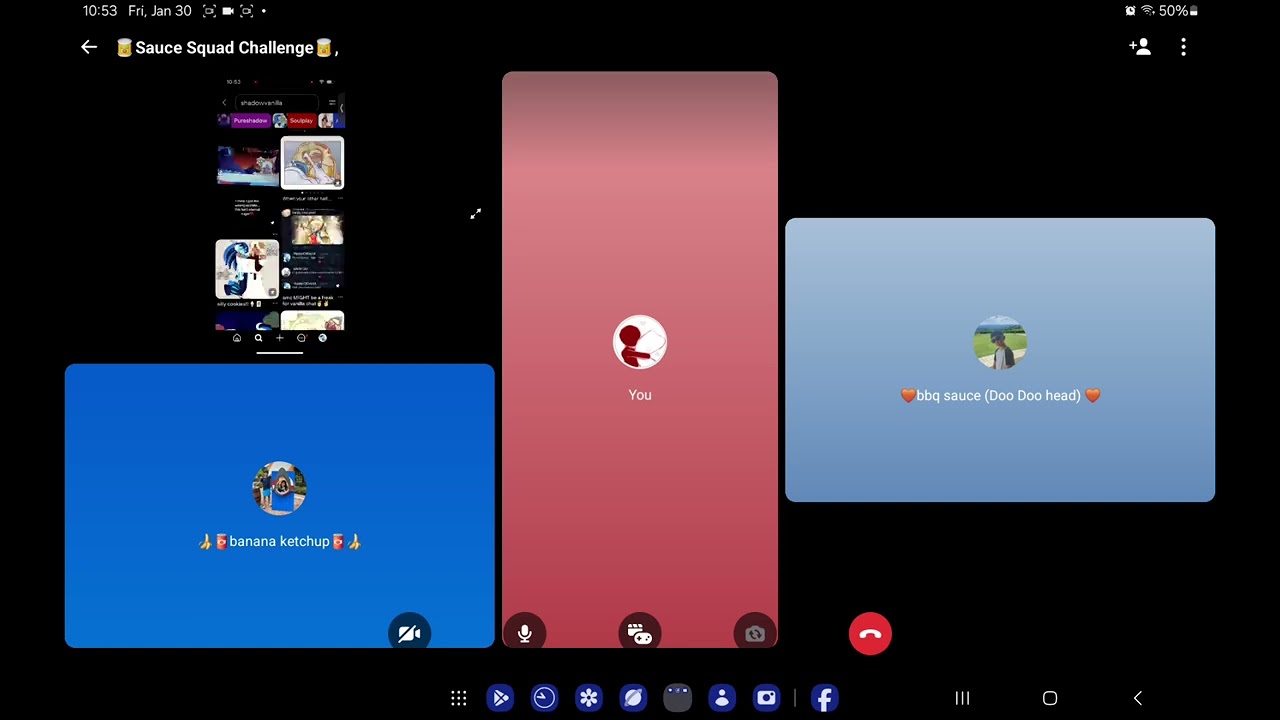Launch Samsung Internet browser from taskbar
Image resolution: width=1280 pixels, height=720 pixels.
pos(633,698)
